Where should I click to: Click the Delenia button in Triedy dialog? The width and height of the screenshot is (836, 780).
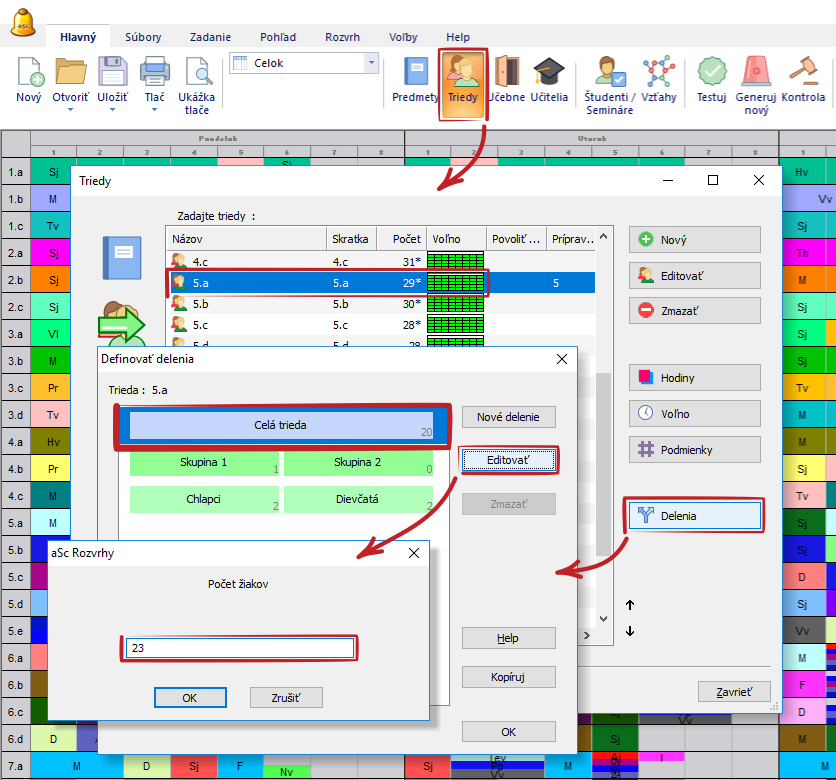(x=695, y=516)
